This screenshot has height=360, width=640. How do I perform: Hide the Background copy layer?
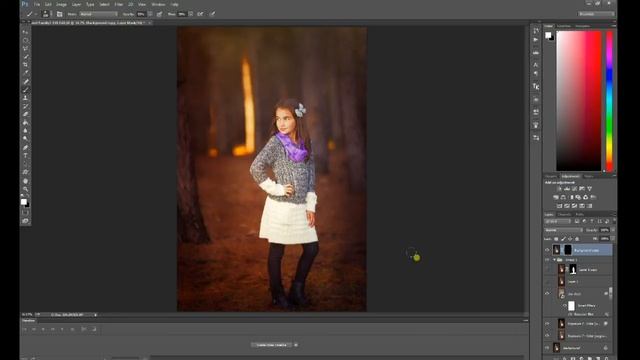(547, 250)
